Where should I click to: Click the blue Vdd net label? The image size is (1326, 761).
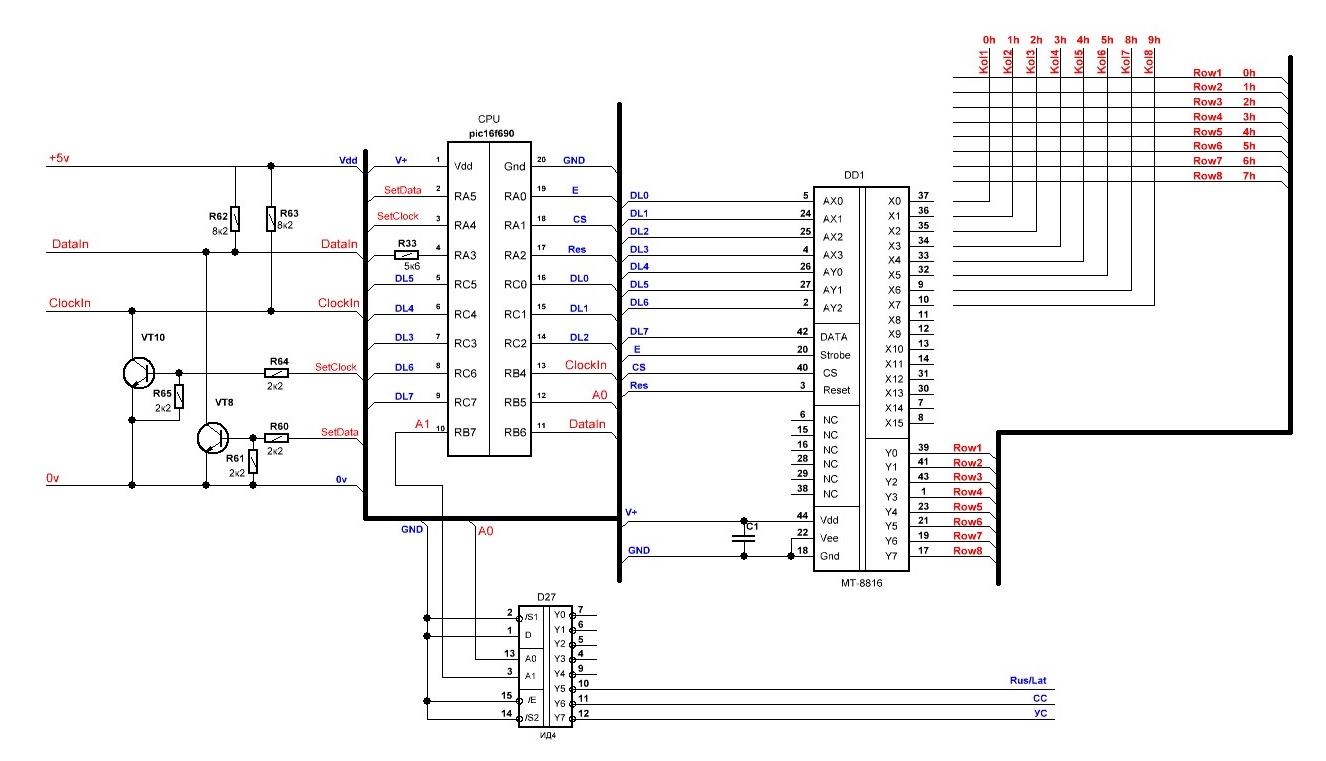point(348,159)
